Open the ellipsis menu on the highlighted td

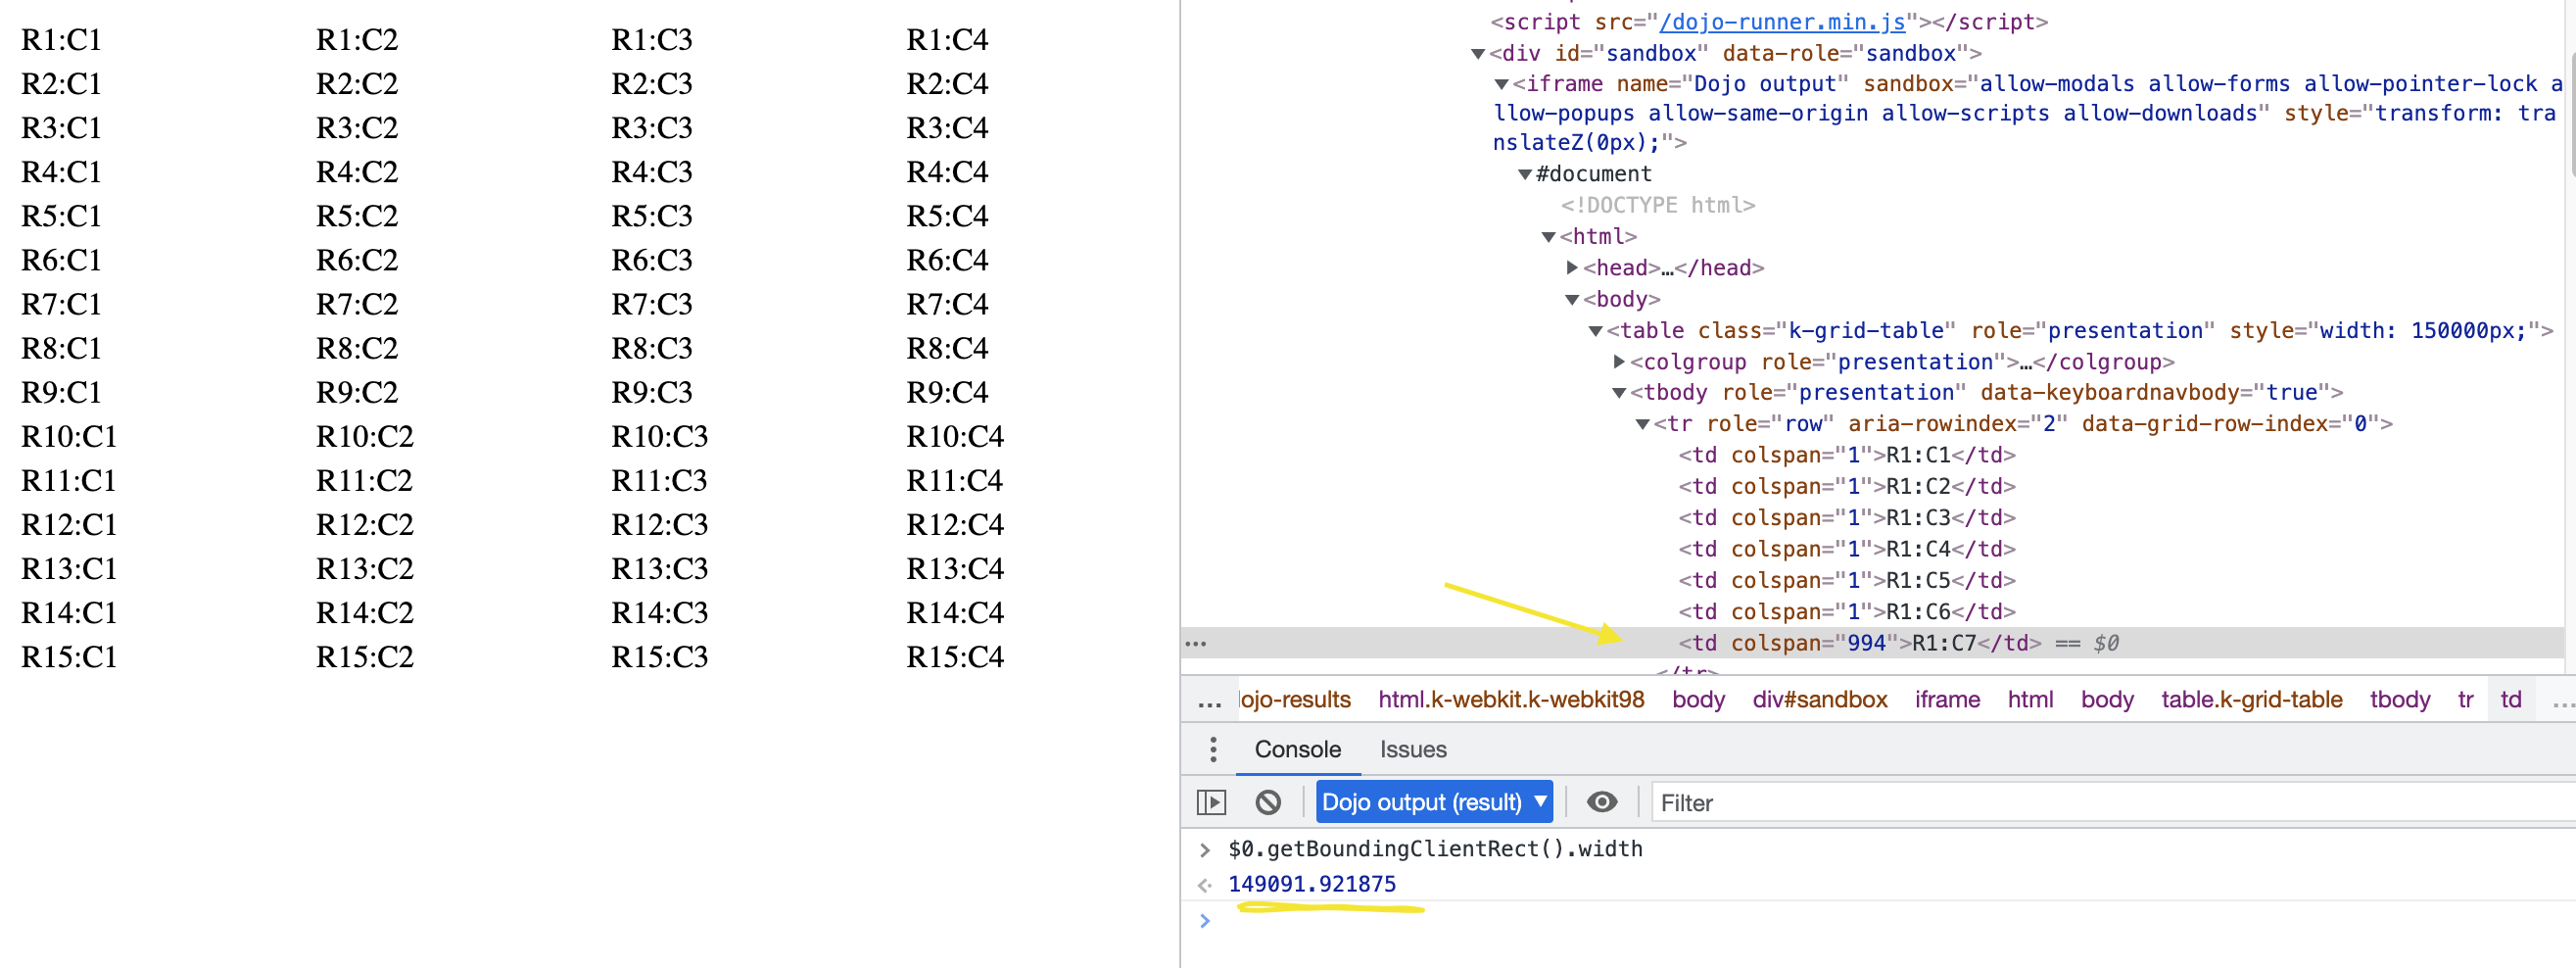point(1196,643)
